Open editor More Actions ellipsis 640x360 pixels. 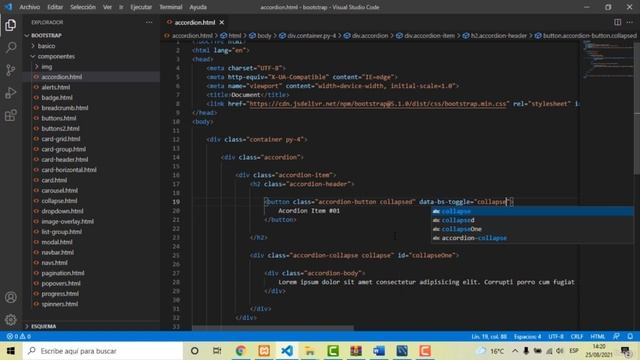[630, 22]
